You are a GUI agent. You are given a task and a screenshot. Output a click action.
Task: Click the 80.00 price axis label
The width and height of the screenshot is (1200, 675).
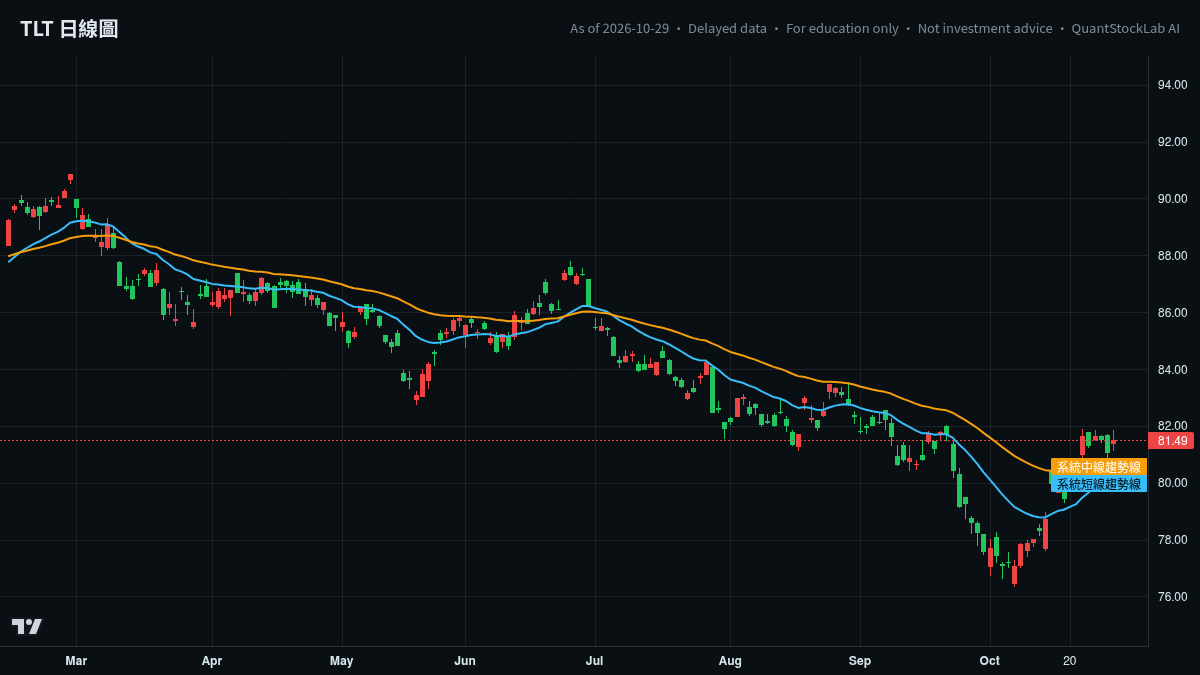(1172, 483)
